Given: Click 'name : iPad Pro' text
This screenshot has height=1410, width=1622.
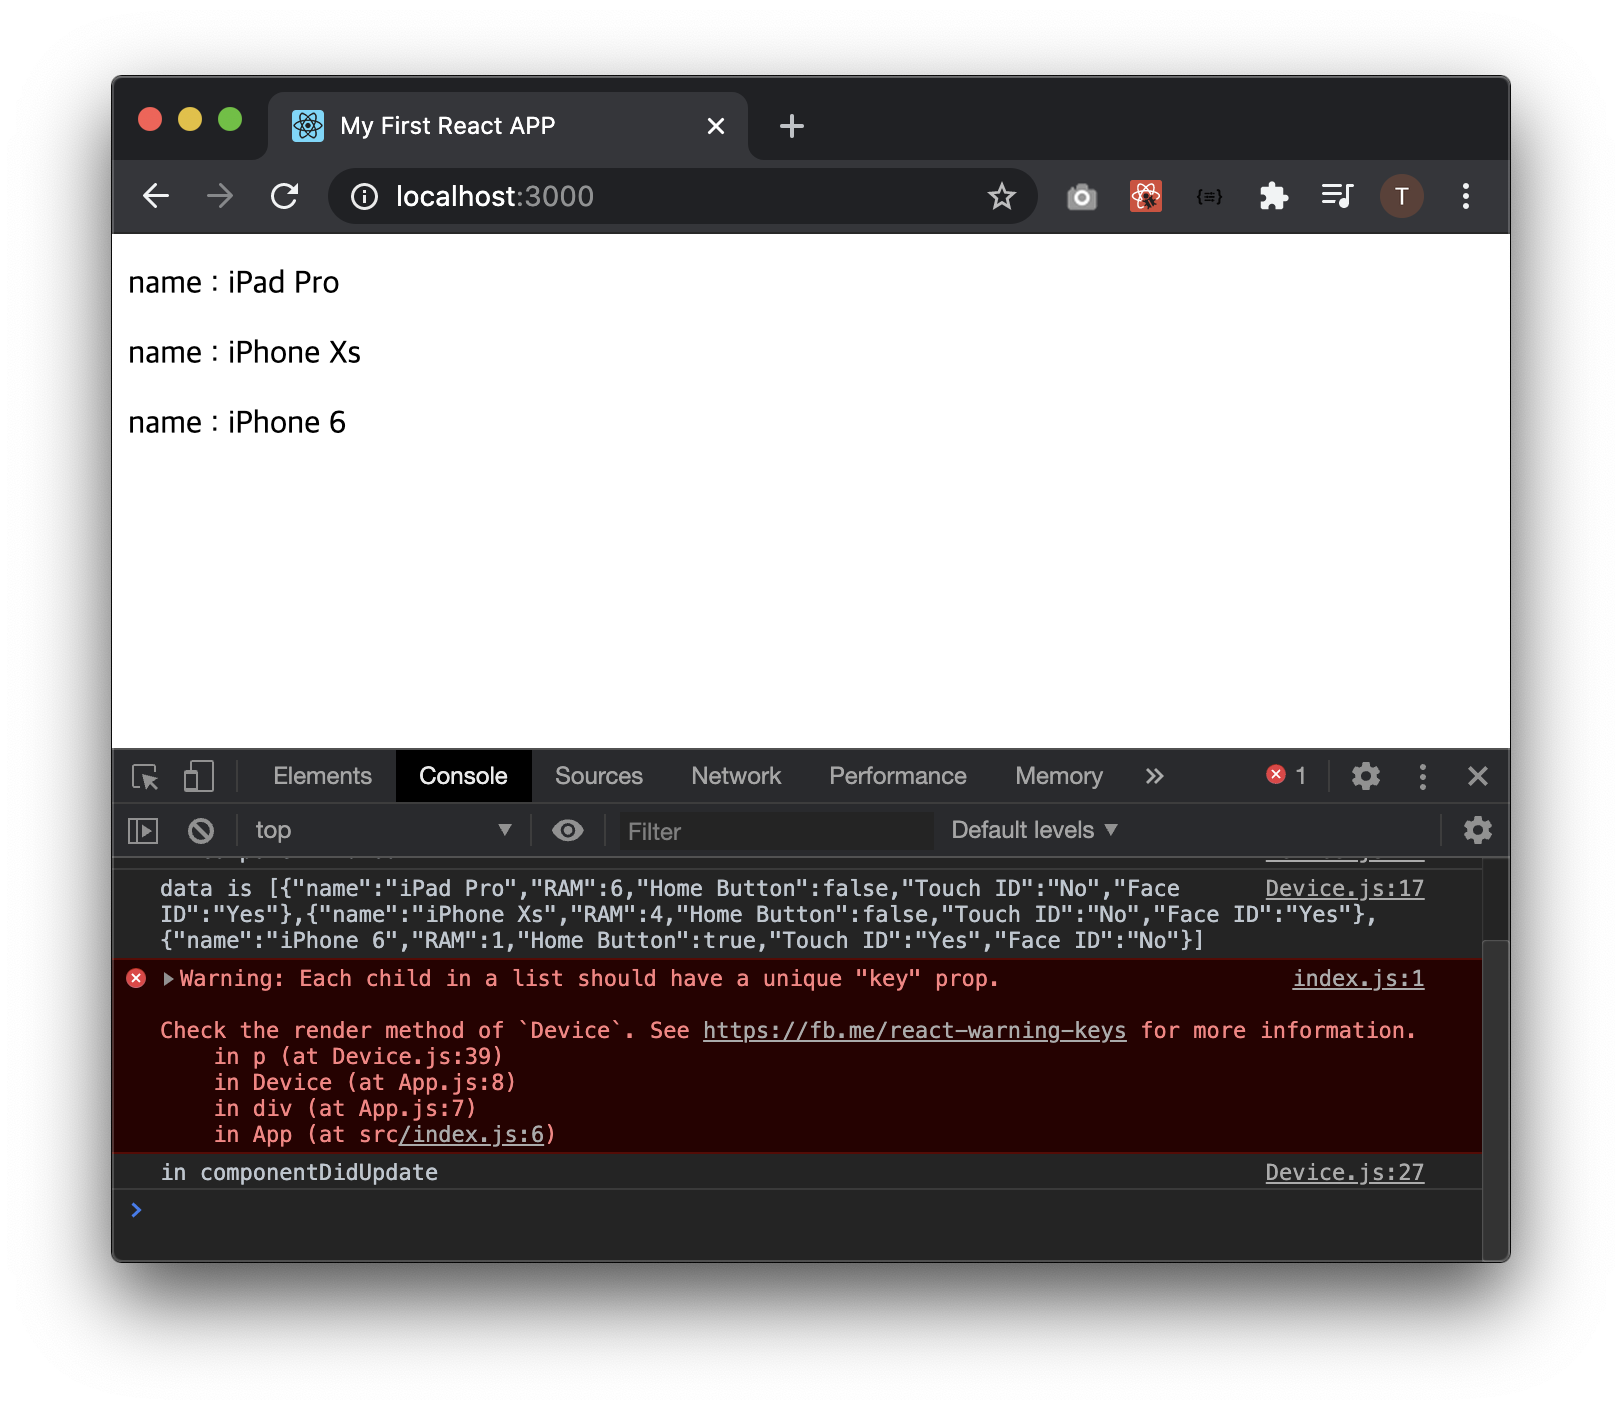Looking at the screenshot, I should coord(234,282).
